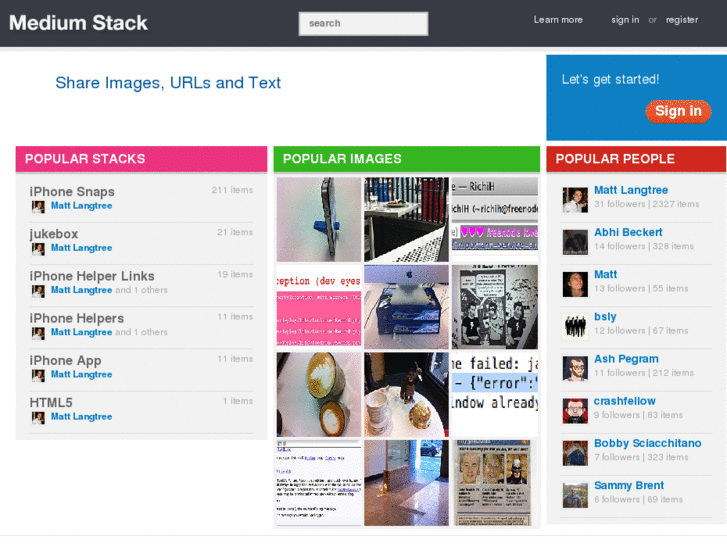Click Matt Langtree name under iPhone Snaps
The image size is (727, 545).
82,205
